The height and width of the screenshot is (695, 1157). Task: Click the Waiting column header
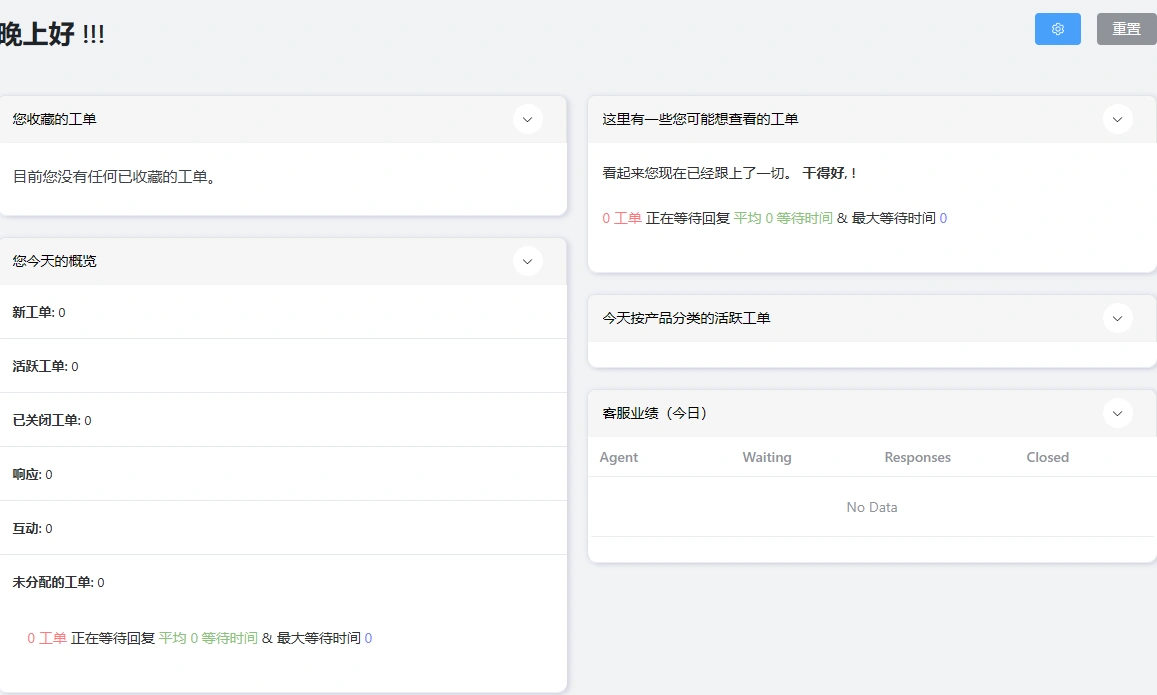[767, 457]
